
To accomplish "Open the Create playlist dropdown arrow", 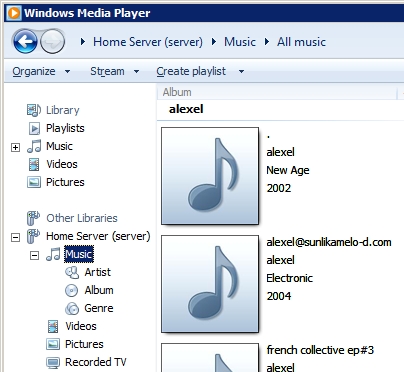I will (x=241, y=71).
